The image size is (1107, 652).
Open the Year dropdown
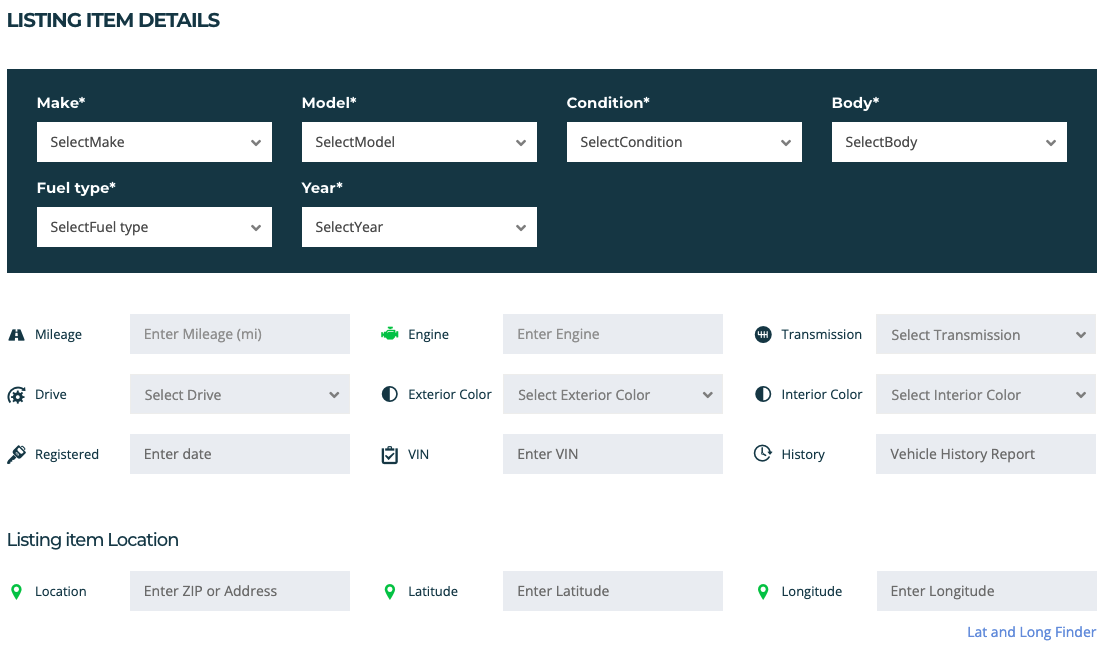pyautogui.click(x=419, y=227)
